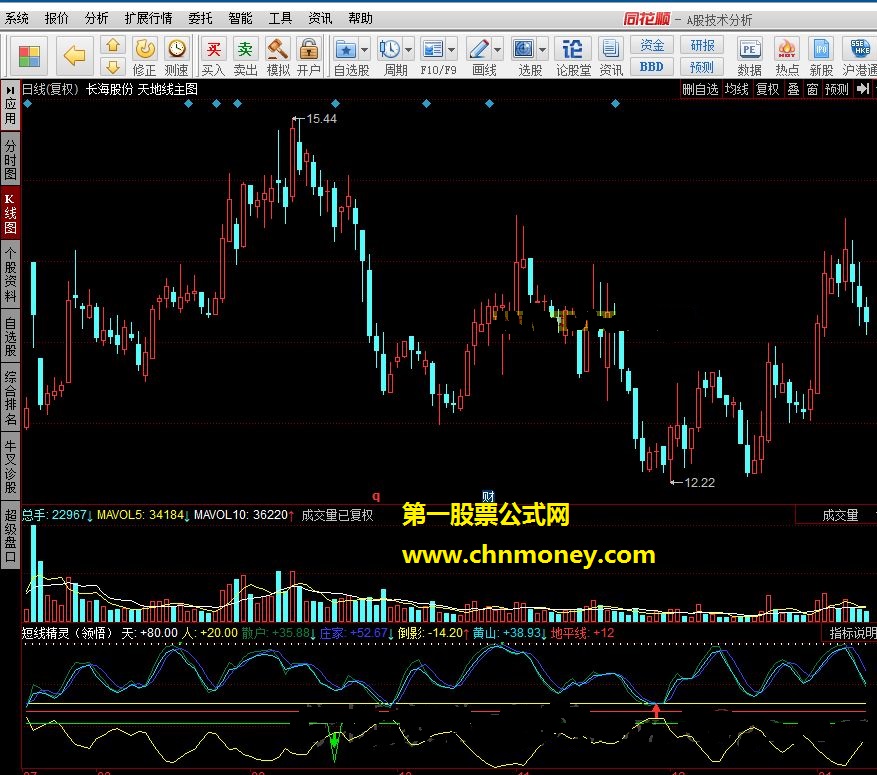Select the 画线 drawing pencil tool
The height and width of the screenshot is (775, 877).
pyautogui.click(x=479, y=50)
